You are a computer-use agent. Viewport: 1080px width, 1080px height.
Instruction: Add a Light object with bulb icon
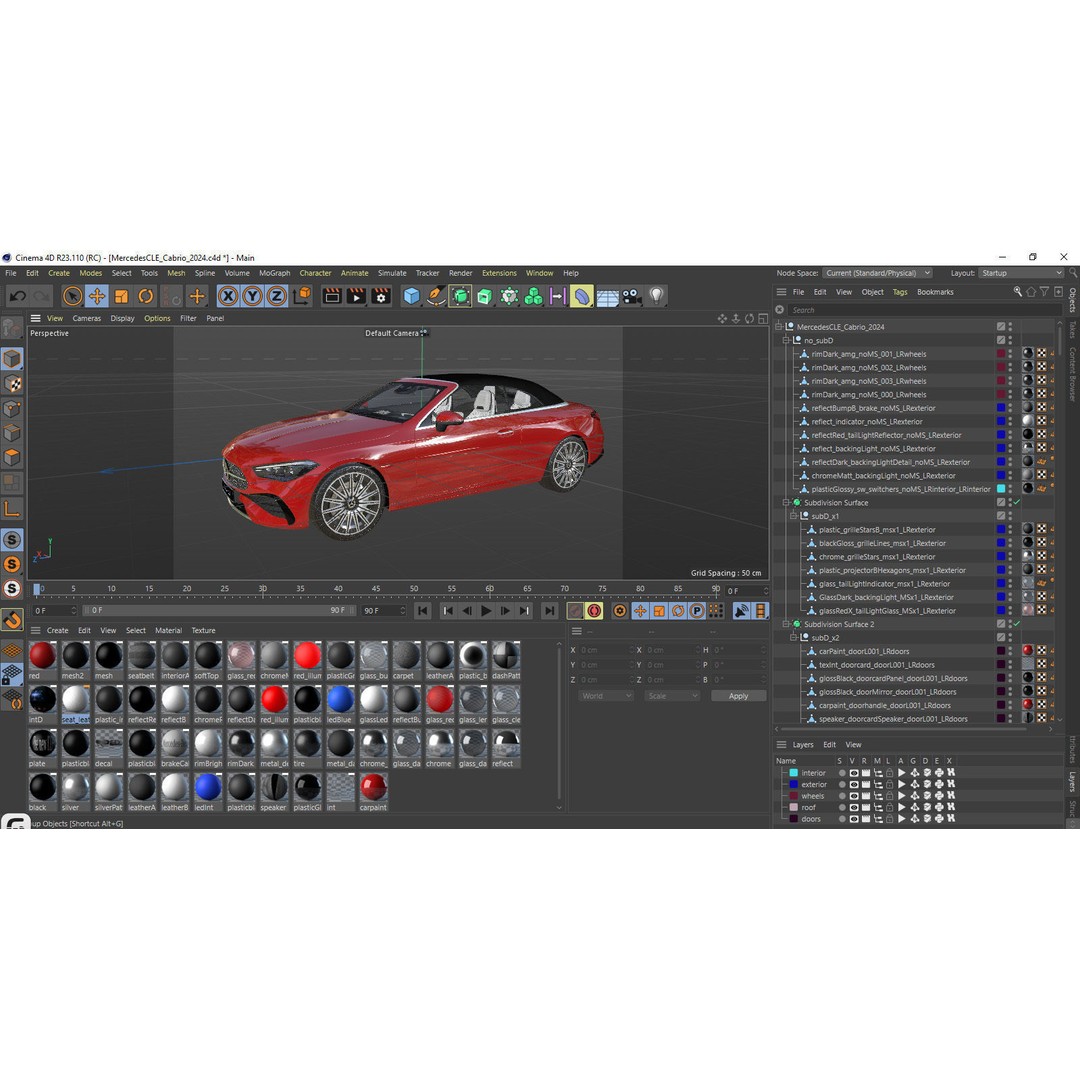(656, 296)
